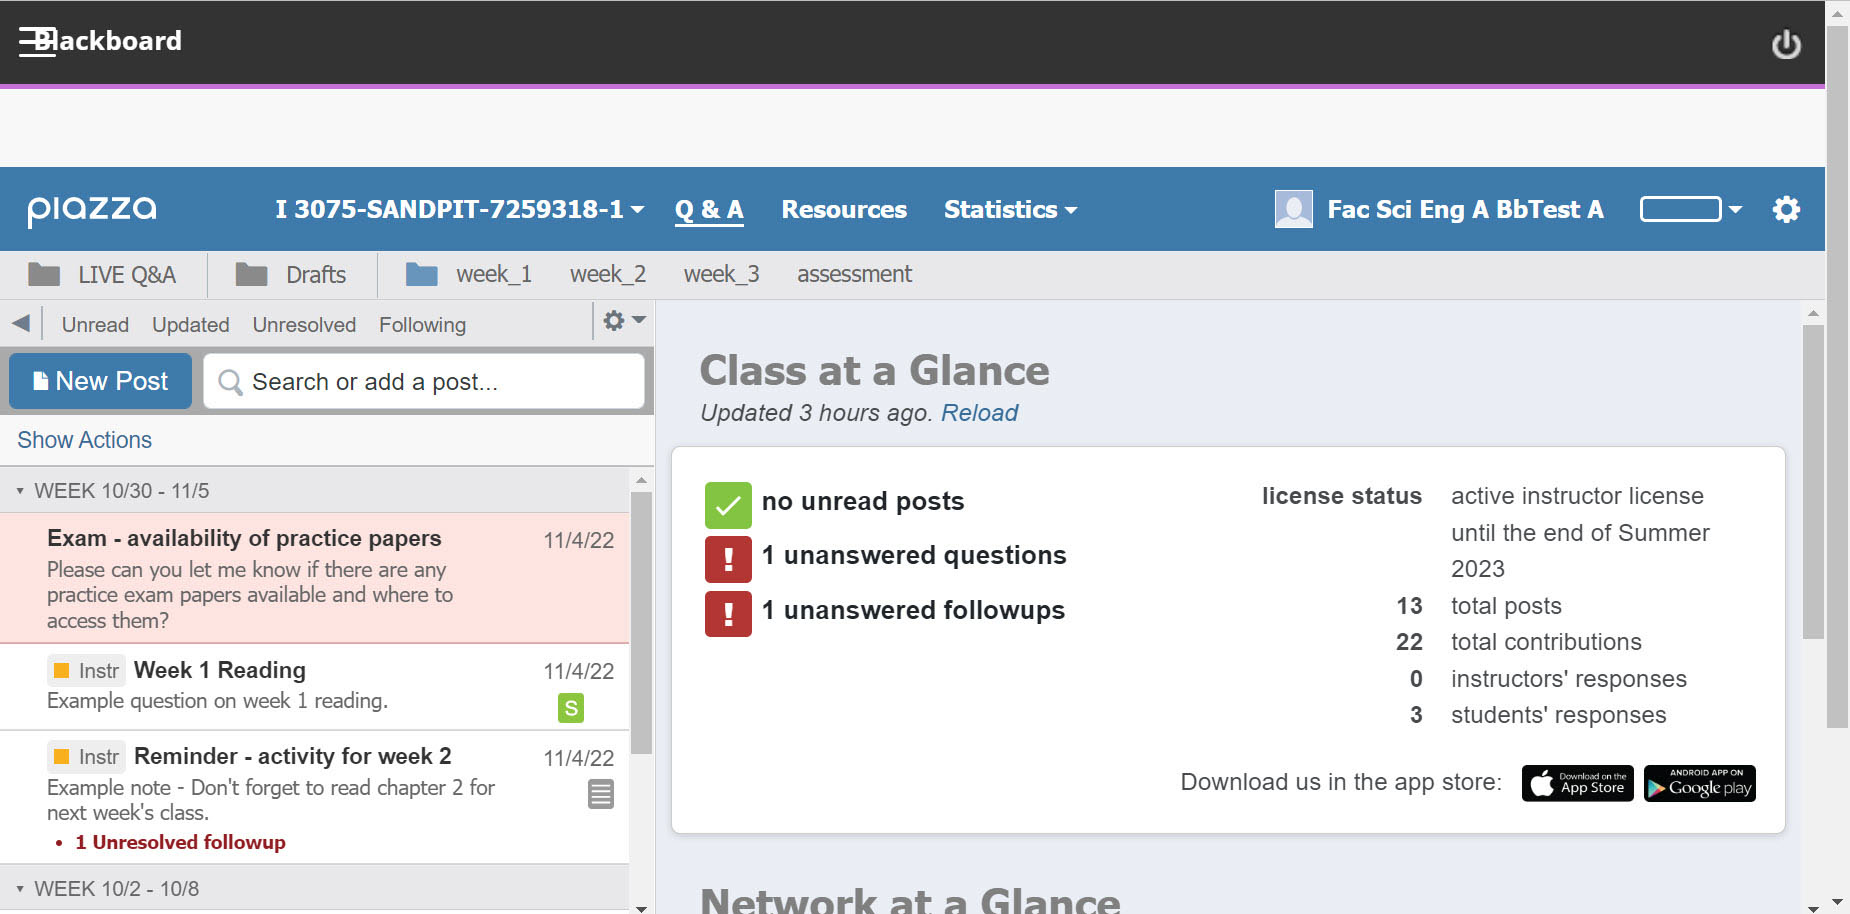Toggle the Unread filter
Image resolution: width=1850 pixels, height=914 pixels.
coord(94,324)
